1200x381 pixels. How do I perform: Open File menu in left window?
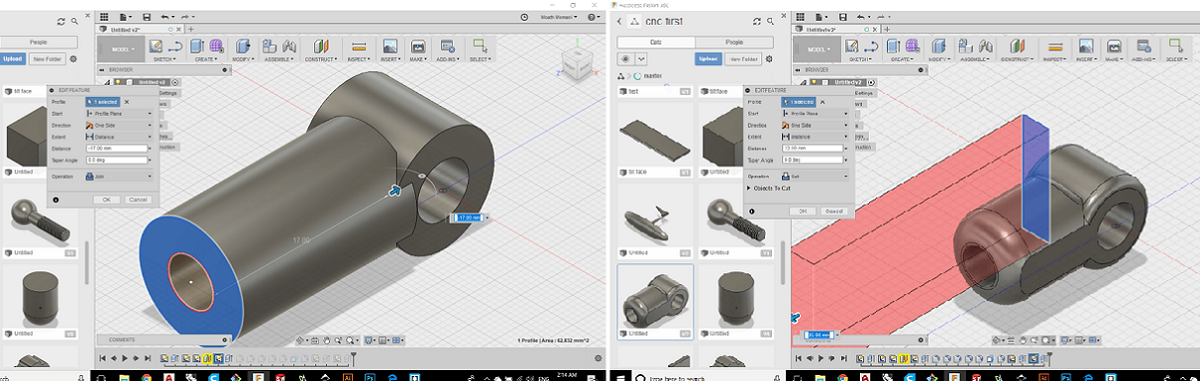point(125,18)
